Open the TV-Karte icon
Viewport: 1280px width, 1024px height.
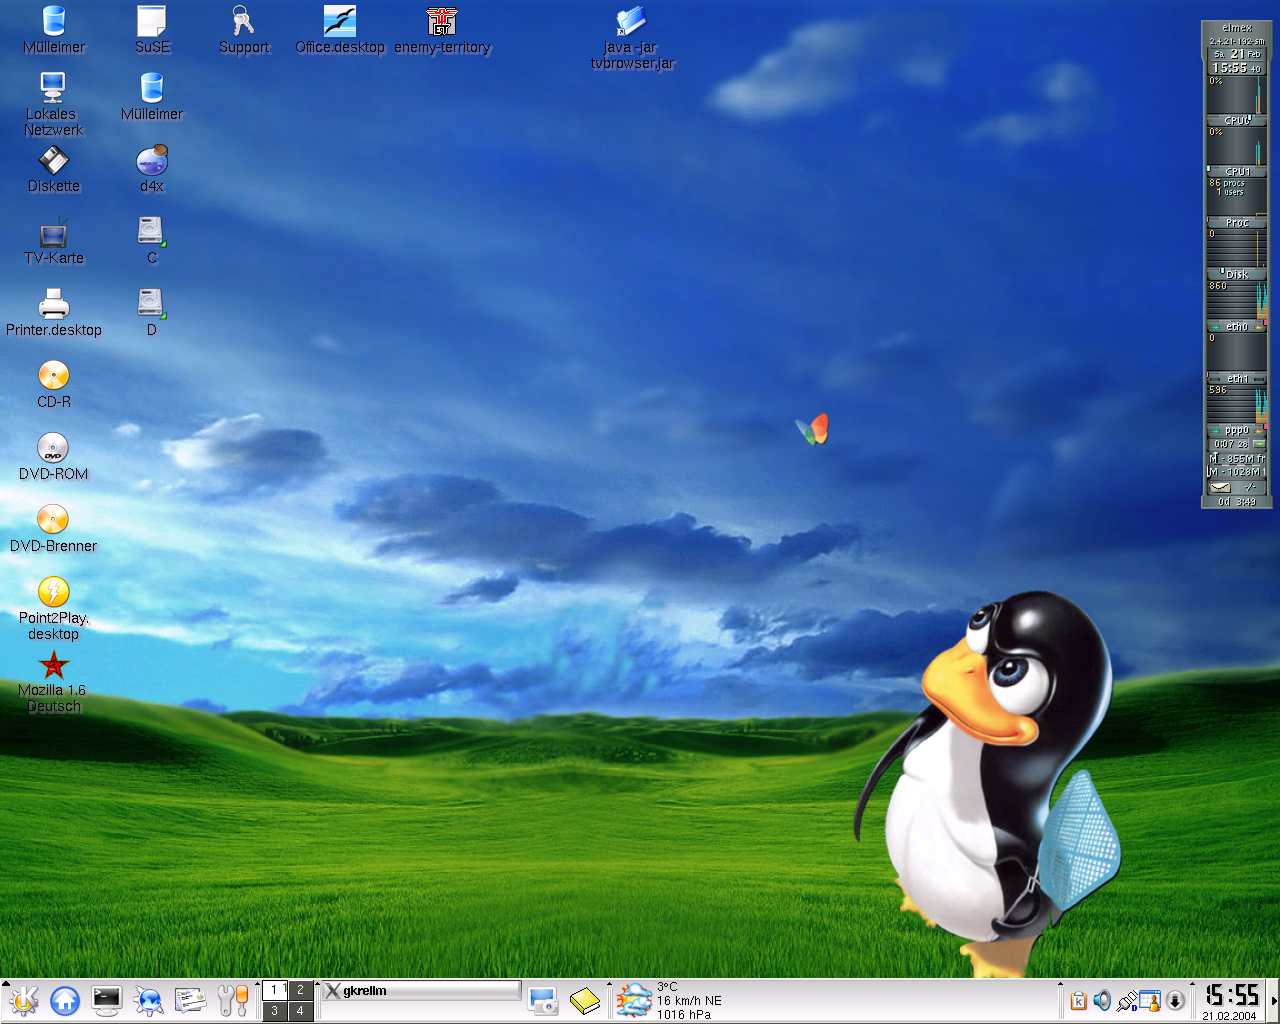coord(54,241)
